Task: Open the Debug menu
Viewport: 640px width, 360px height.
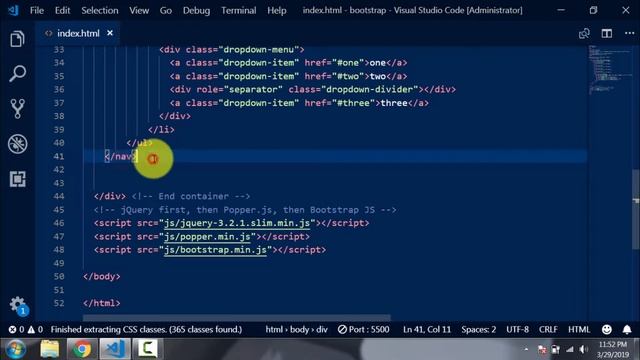Action: click(x=196, y=10)
